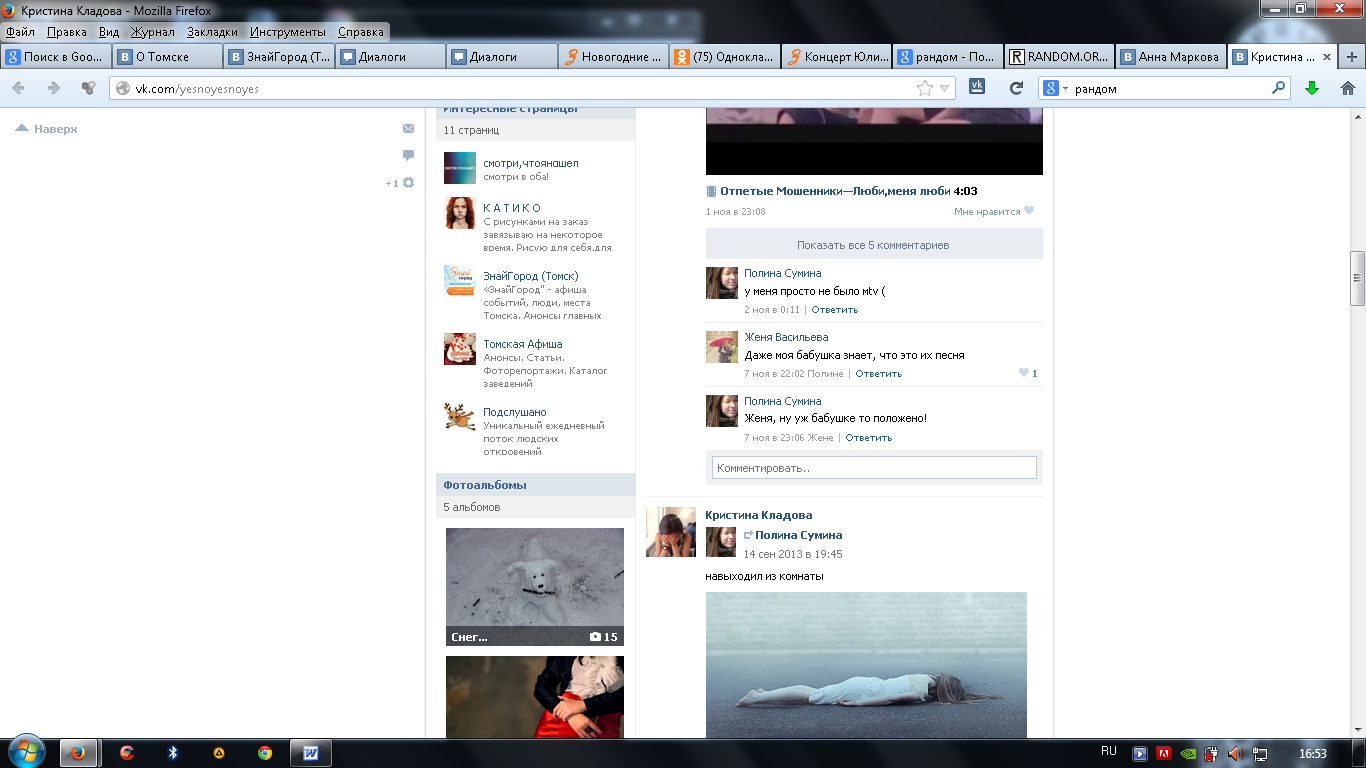This screenshot has height=768, width=1366.
Task: Click the red Adobe tray icon
Action: [x=1163, y=753]
